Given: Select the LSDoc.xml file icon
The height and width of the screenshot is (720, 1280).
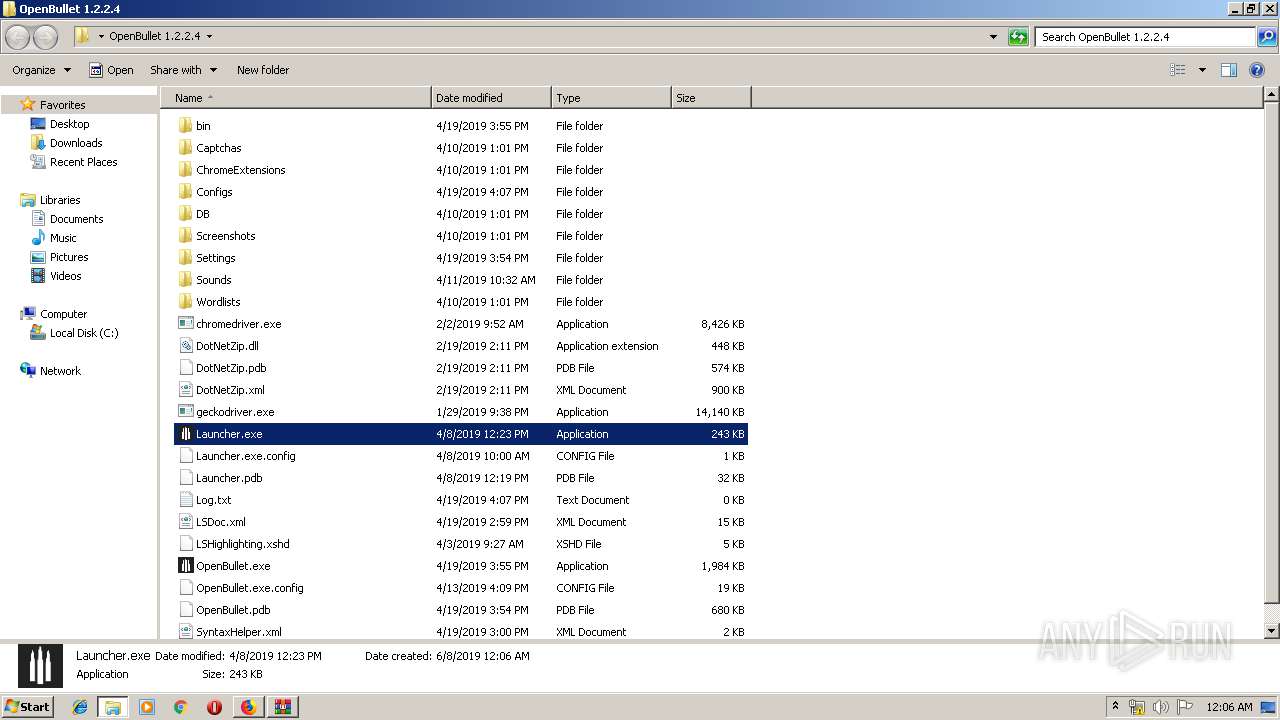Looking at the screenshot, I should pos(185,522).
